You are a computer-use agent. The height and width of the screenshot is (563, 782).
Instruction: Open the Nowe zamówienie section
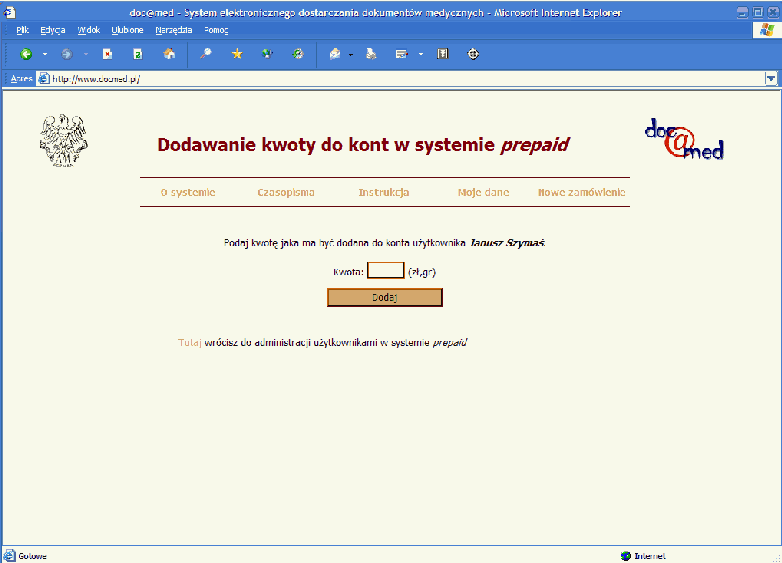coord(581,192)
